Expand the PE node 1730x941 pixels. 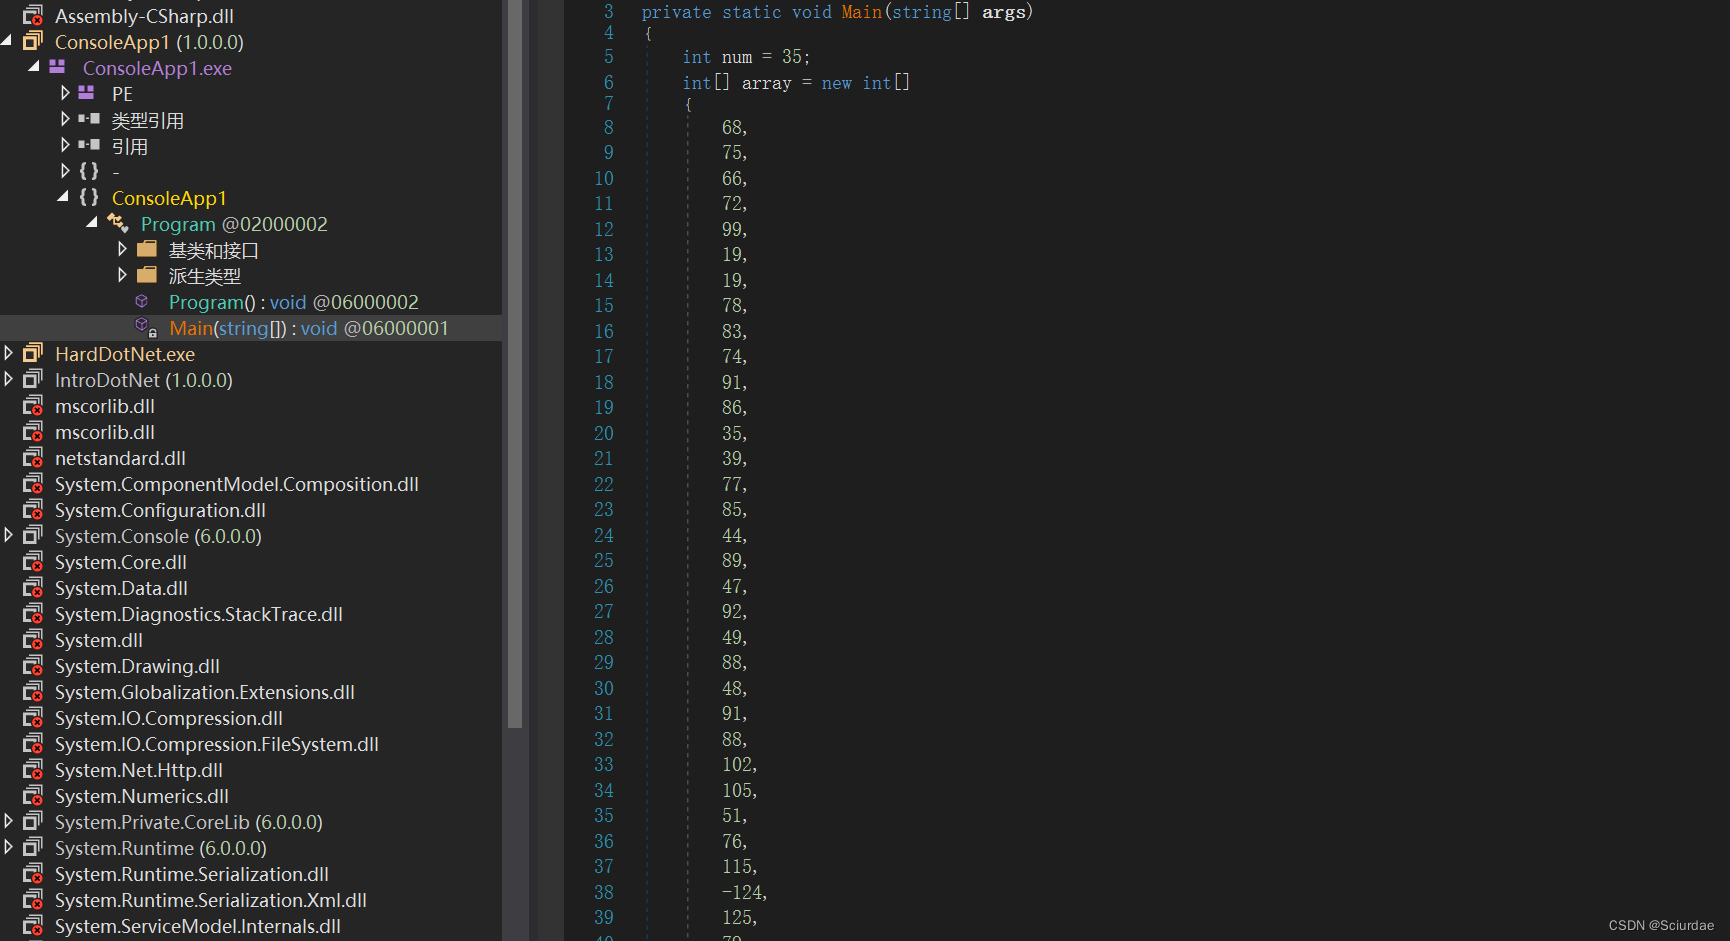pos(65,93)
